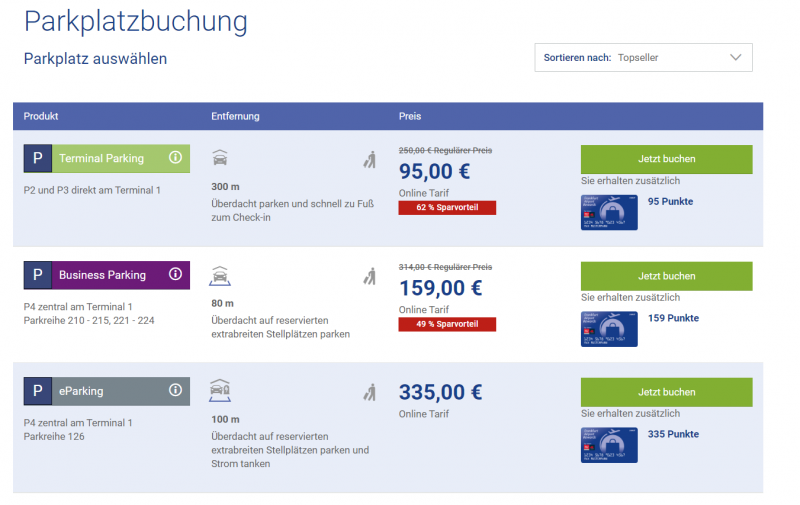Book eParking with 'Jetzt buchen'
This screenshot has width=800, height=505.
click(666, 392)
